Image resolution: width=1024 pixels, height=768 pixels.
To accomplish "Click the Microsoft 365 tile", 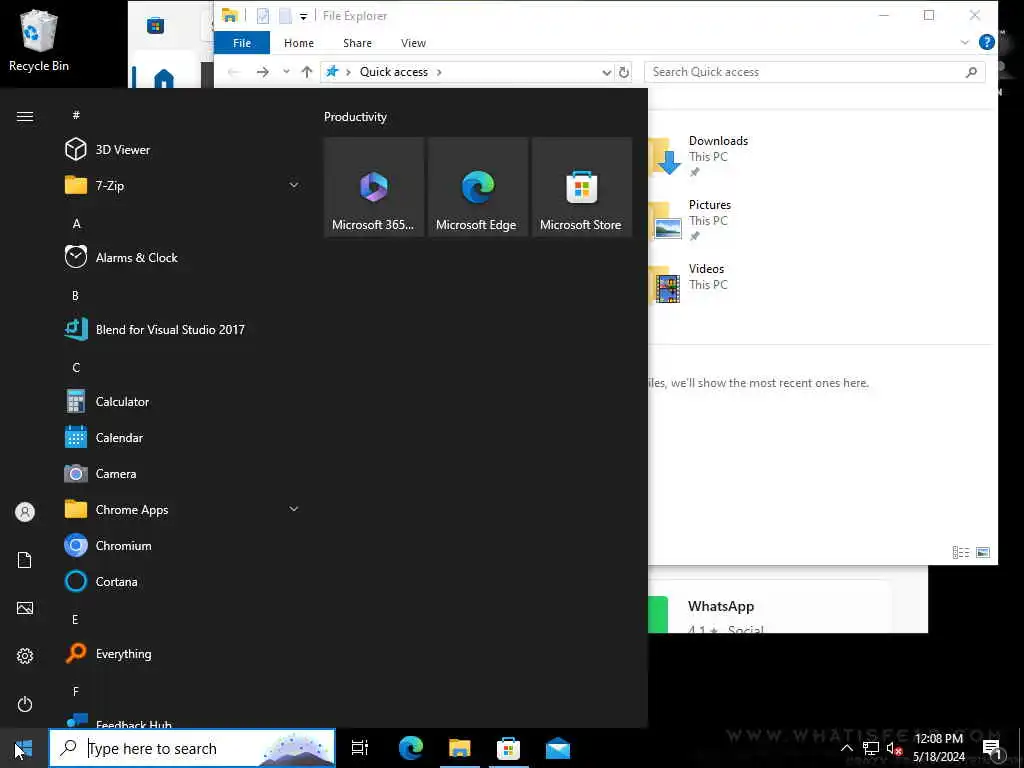I will [x=374, y=187].
